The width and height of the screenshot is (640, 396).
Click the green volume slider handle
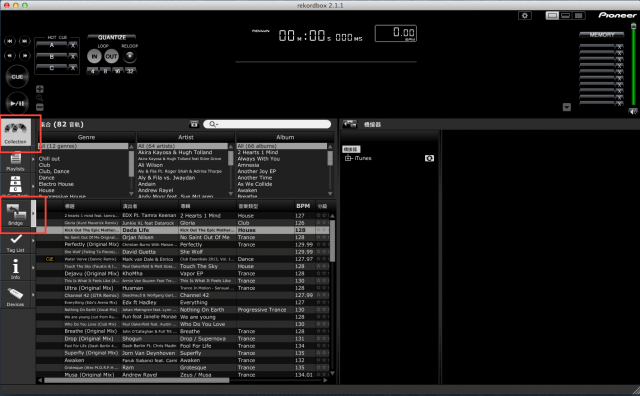coord(633,26)
